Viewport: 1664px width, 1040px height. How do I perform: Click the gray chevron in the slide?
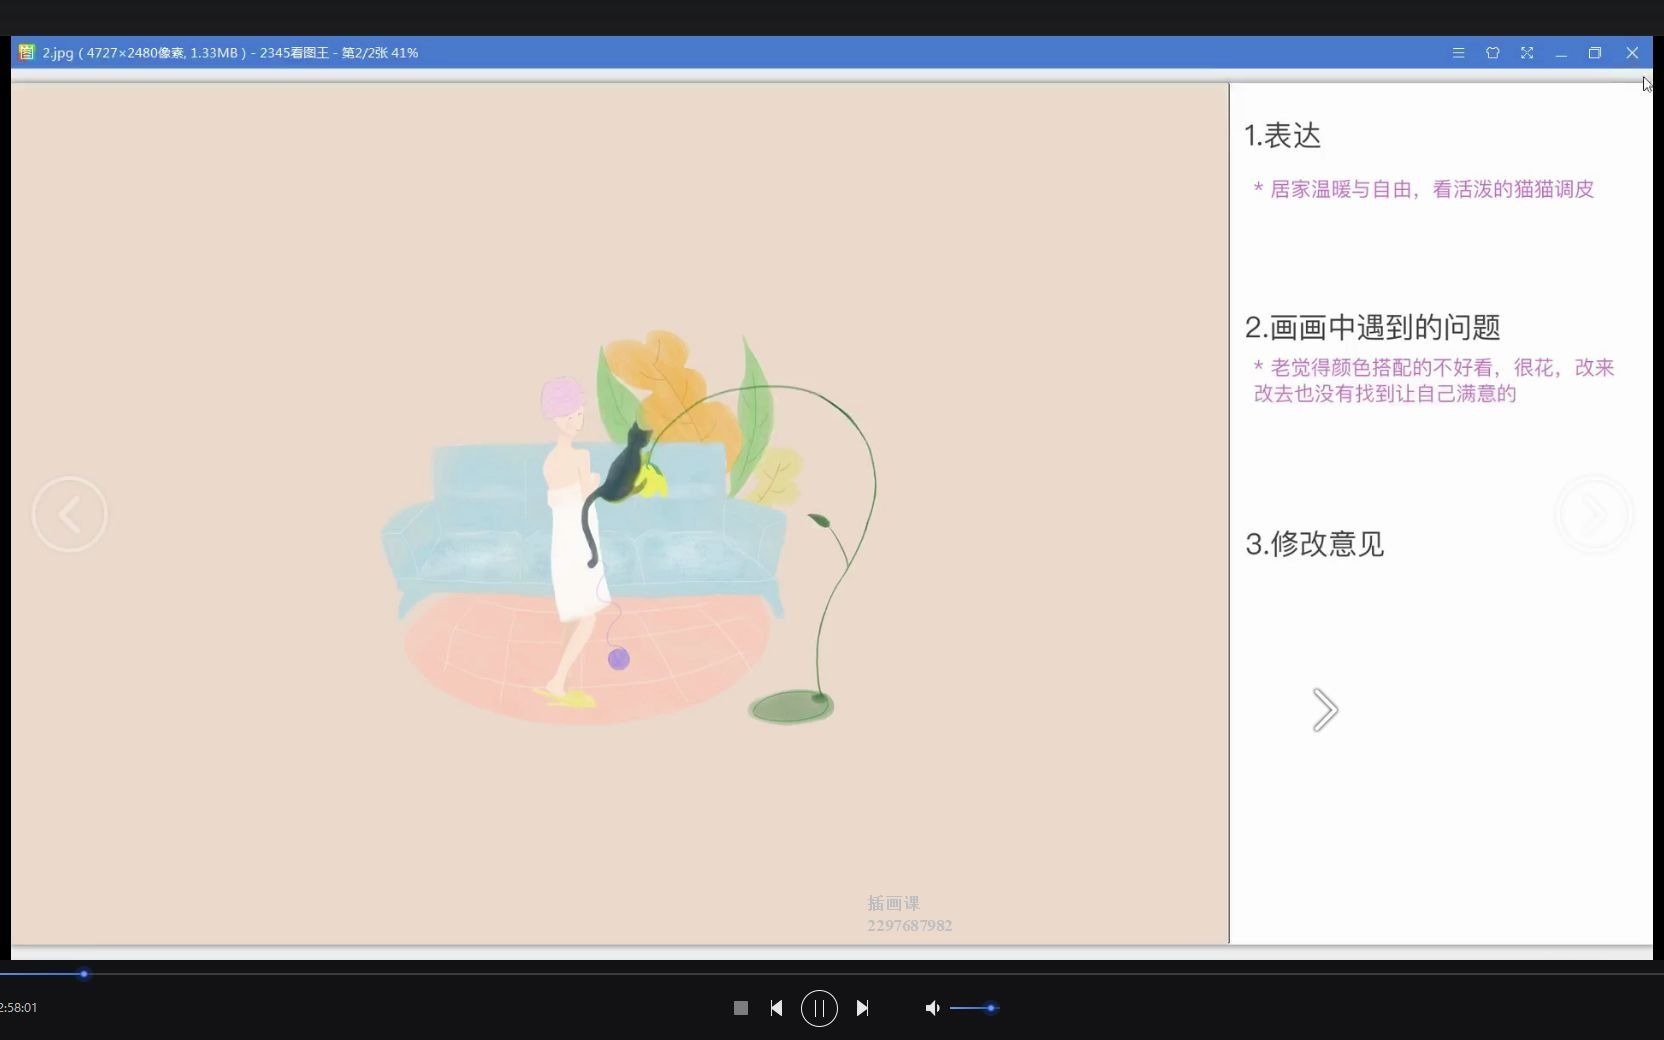coord(1325,710)
